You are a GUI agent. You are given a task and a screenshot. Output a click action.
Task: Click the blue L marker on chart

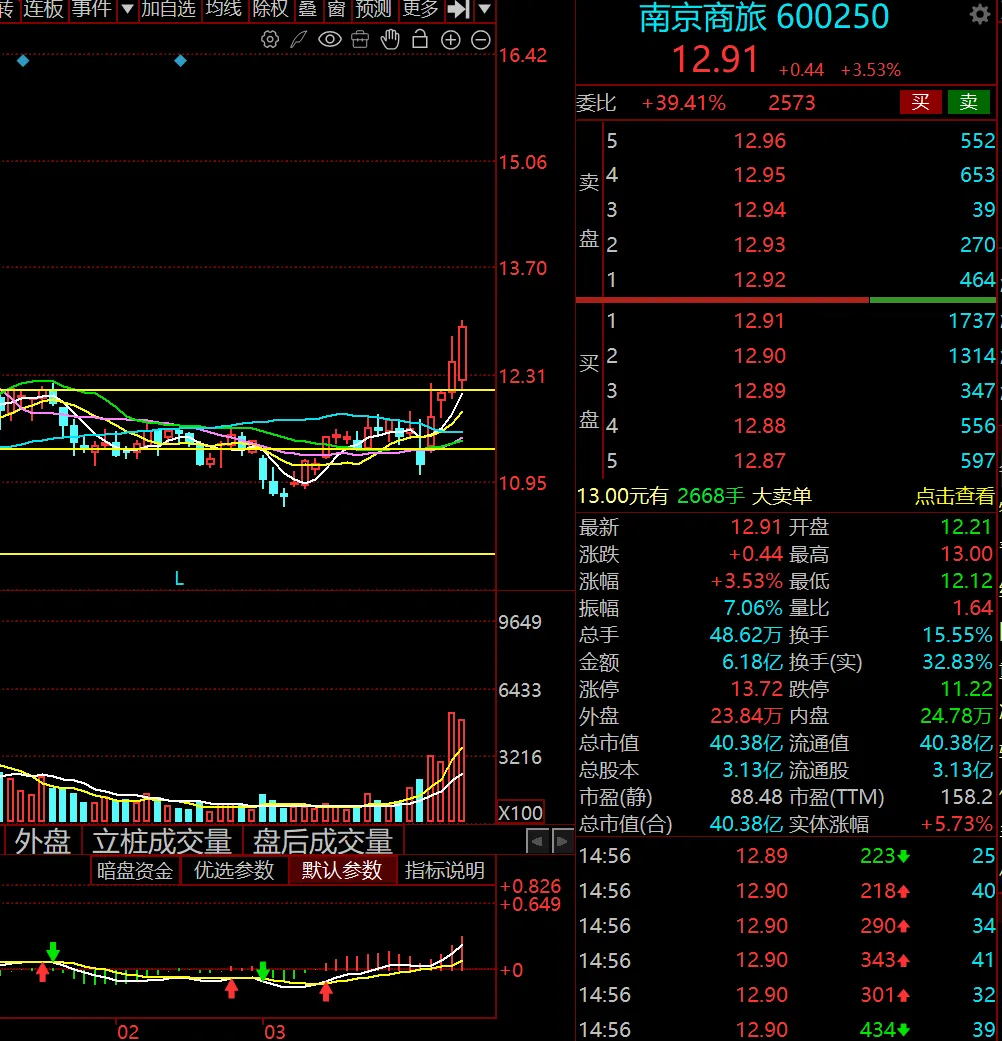click(179, 579)
